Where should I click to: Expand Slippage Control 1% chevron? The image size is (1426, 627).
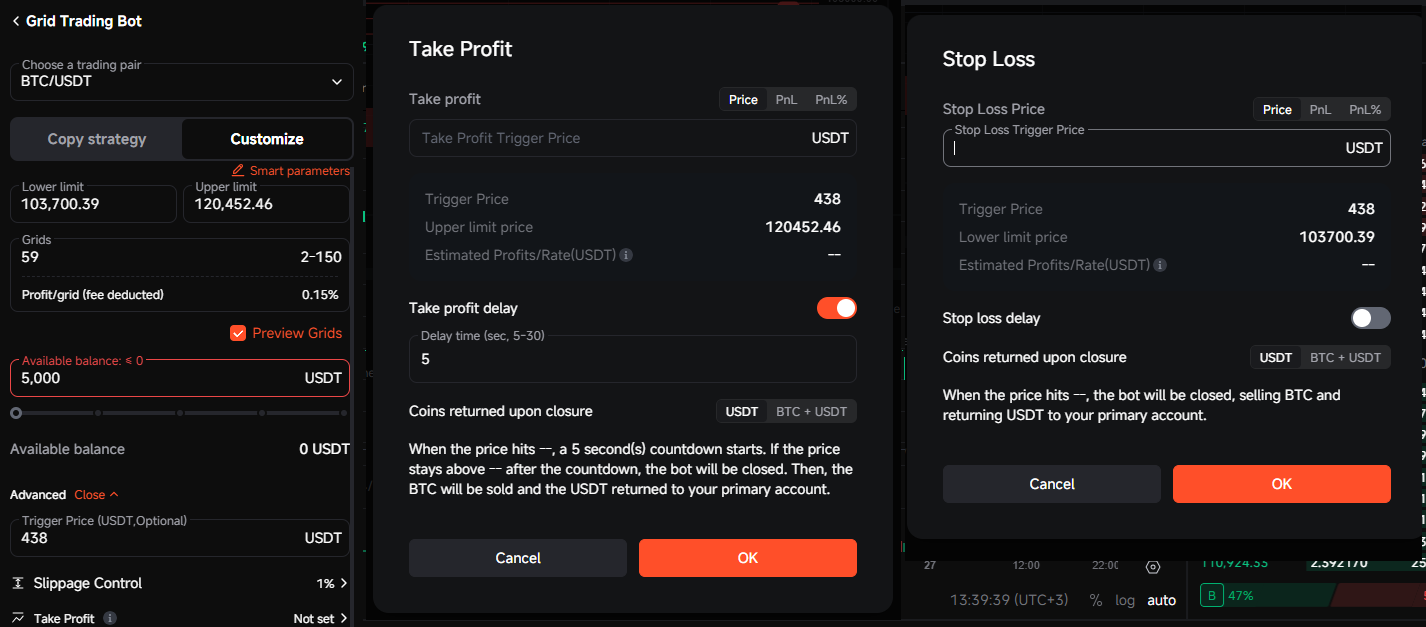[x=344, y=583]
